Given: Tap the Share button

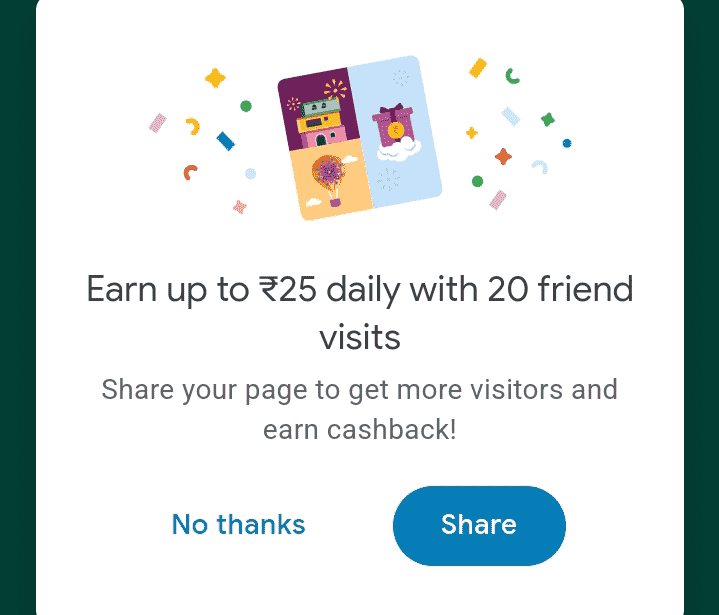Looking at the screenshot, I should 479,525.
